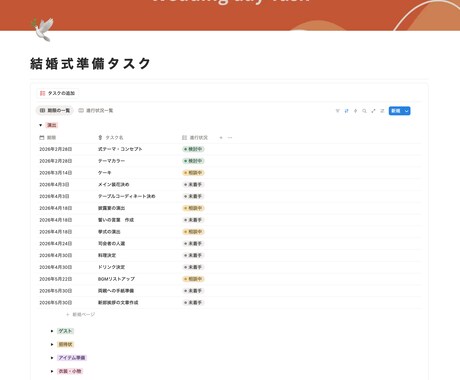This screenshot has height=380, width=460.
Task: Open the 誓いの言葉 作成 task
Action: point(116,220)
